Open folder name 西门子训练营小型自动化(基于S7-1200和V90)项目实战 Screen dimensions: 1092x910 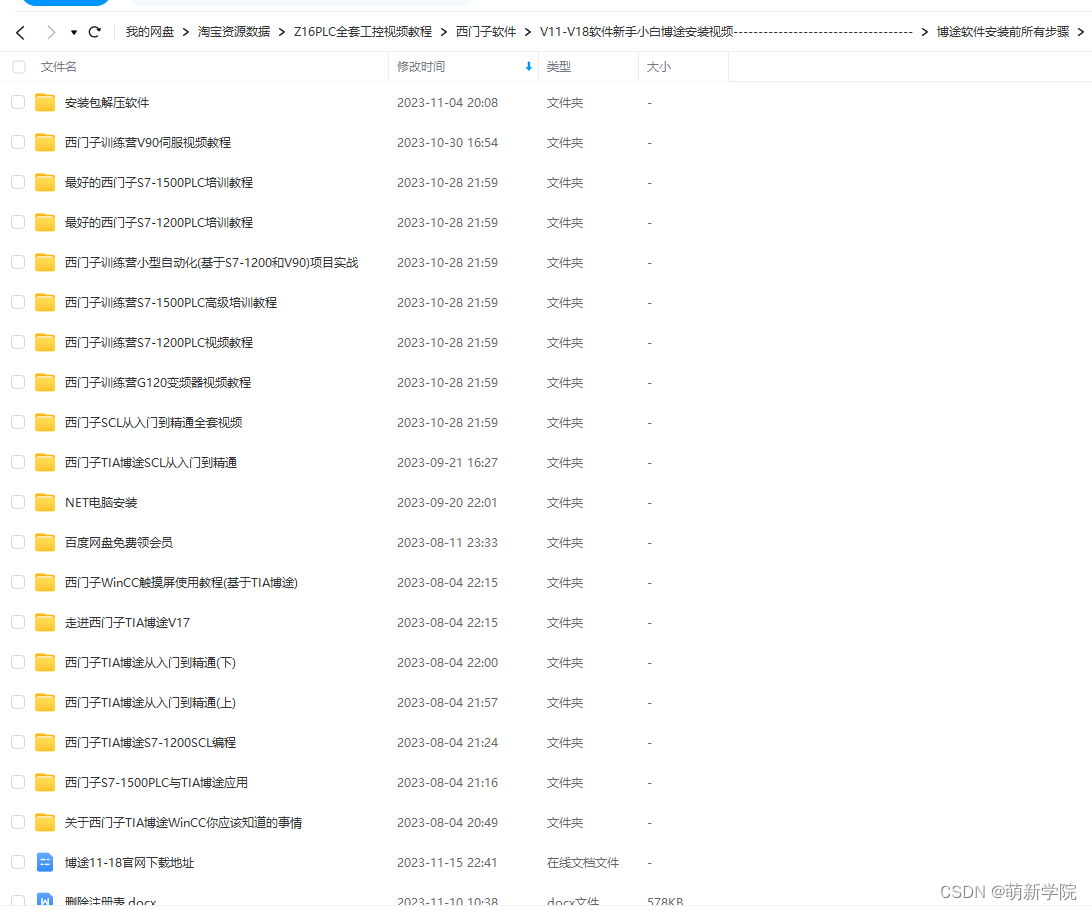[x=212, y=262]
